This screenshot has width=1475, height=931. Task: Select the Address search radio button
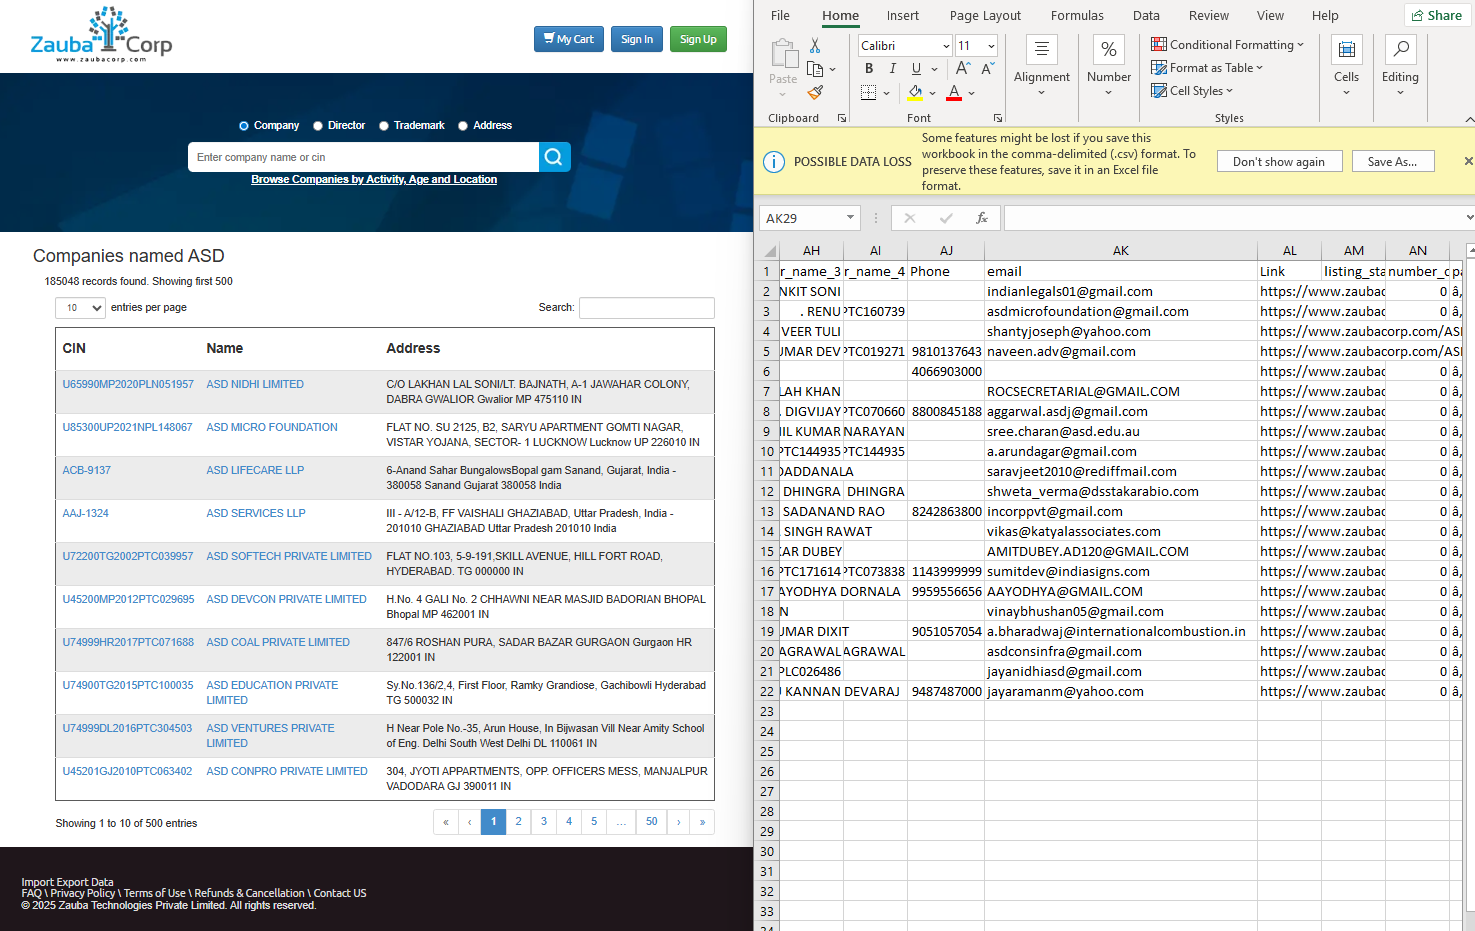click(x=463, y=126)
